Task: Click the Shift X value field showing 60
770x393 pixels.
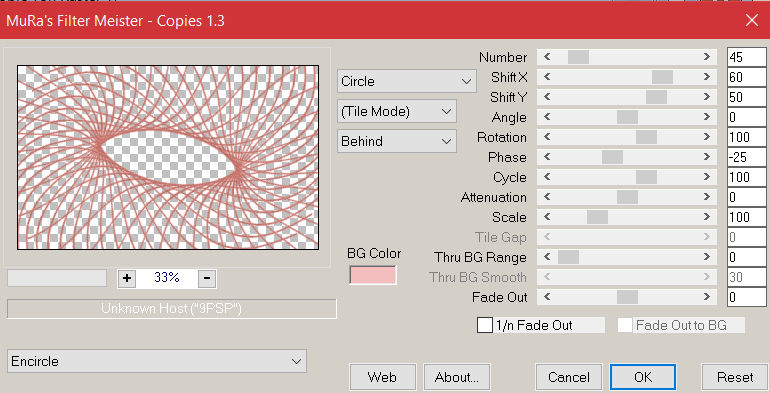Action: click(x=746, y=77)
